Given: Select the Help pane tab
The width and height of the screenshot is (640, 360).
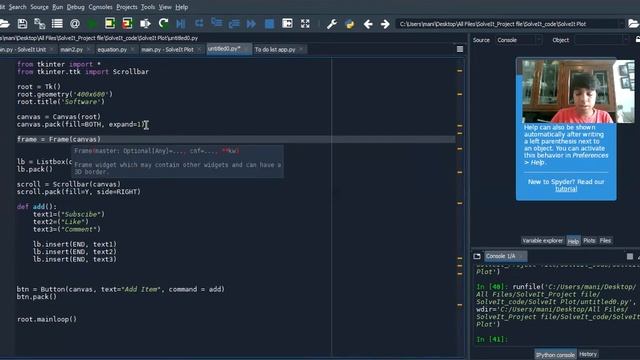Looking at the screenshot, I should [573, 241].
